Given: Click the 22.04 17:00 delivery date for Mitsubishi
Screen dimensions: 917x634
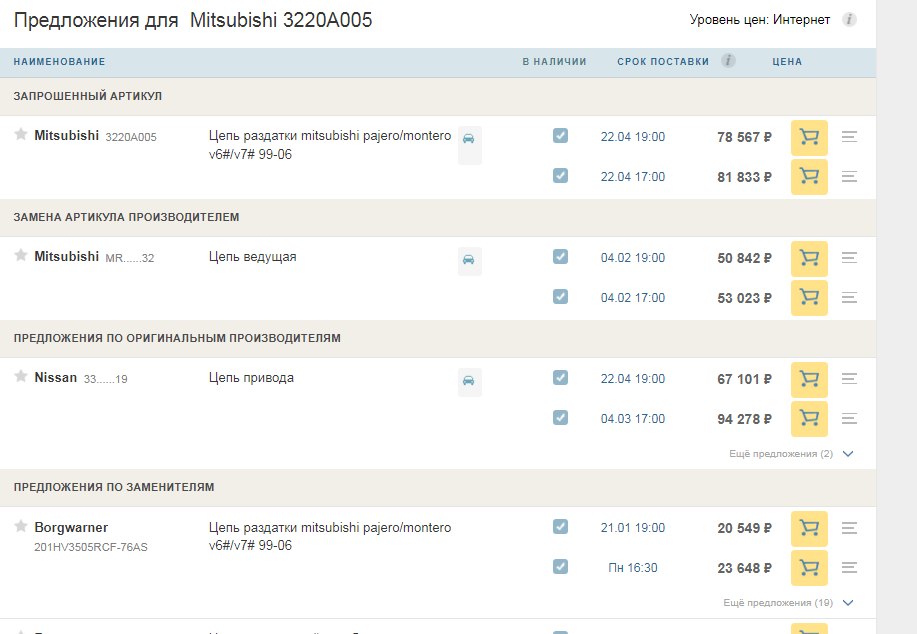Looking at the screenshot, I should 632,177.
